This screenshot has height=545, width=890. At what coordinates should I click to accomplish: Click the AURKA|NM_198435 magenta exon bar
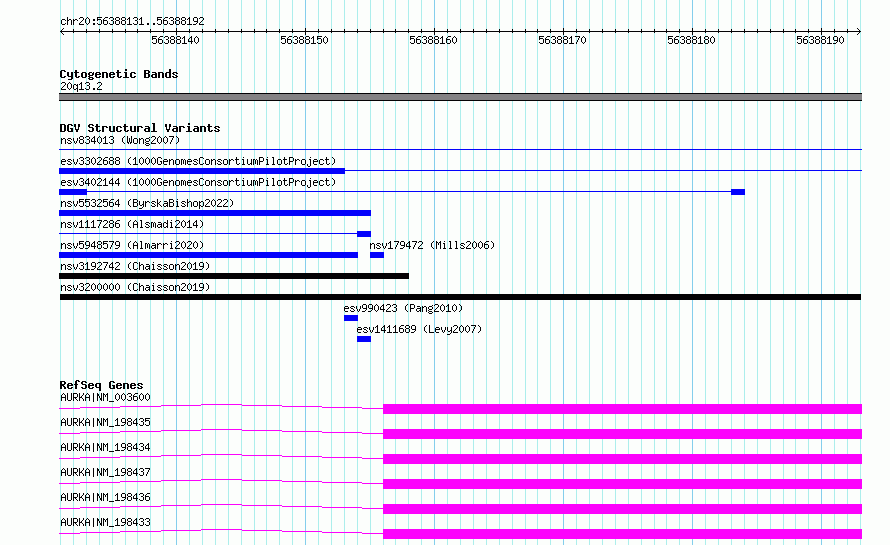623,434
